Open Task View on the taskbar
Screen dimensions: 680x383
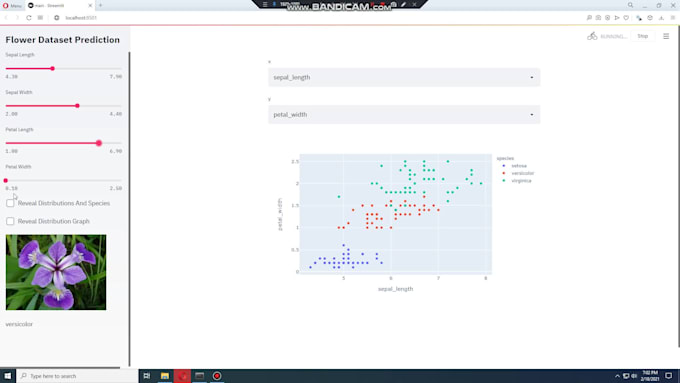tap(147, 376)
